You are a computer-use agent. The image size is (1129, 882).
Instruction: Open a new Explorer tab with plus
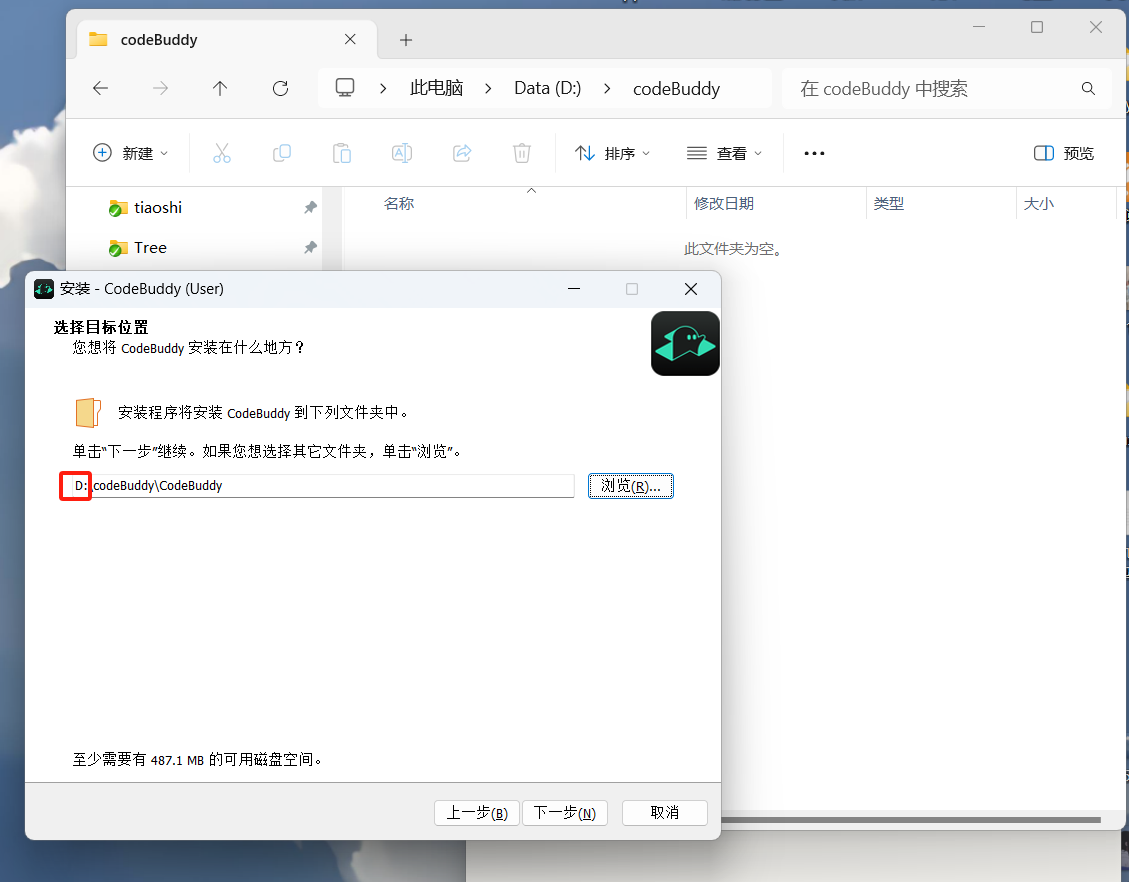(406, 40)
